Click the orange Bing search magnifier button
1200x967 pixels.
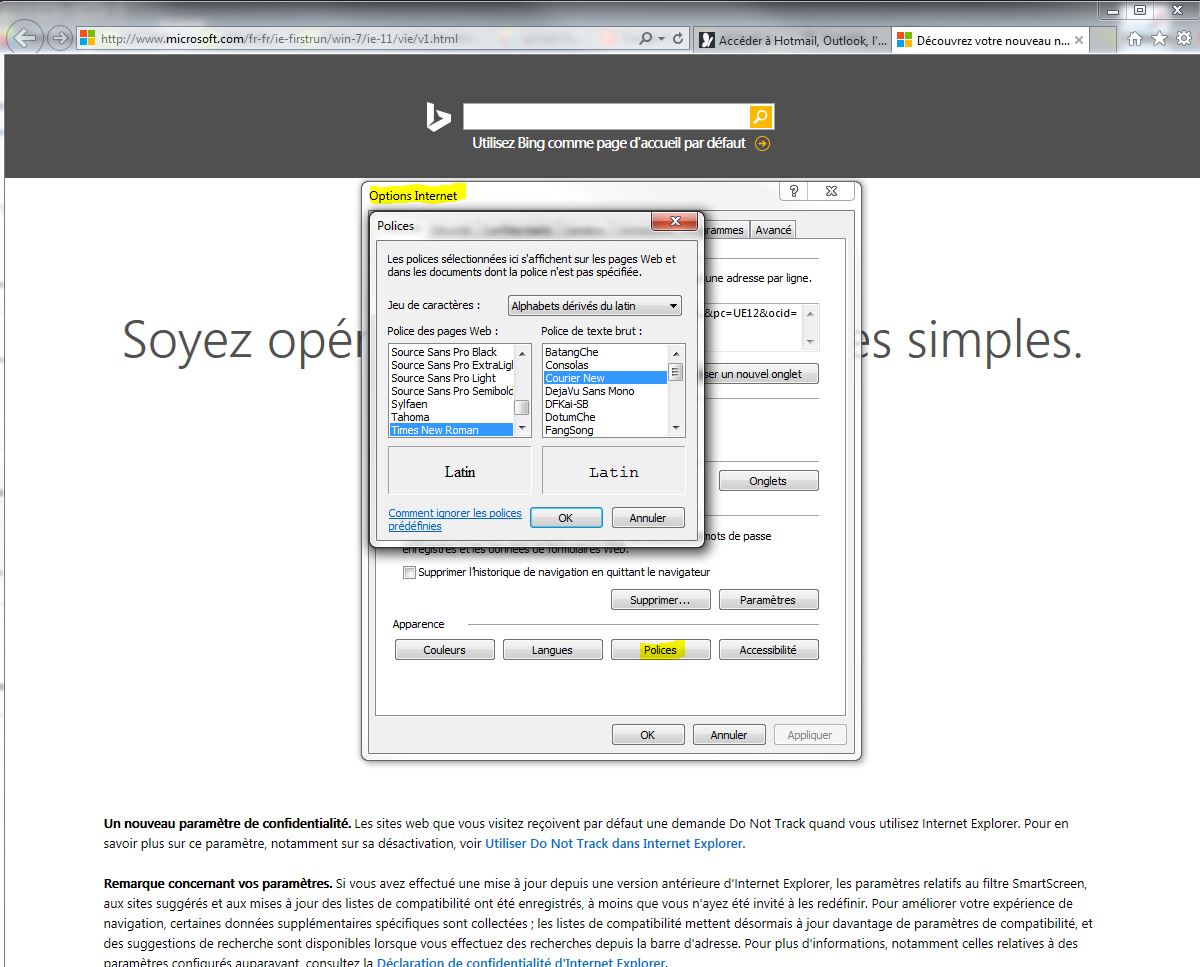click(760, 117)
